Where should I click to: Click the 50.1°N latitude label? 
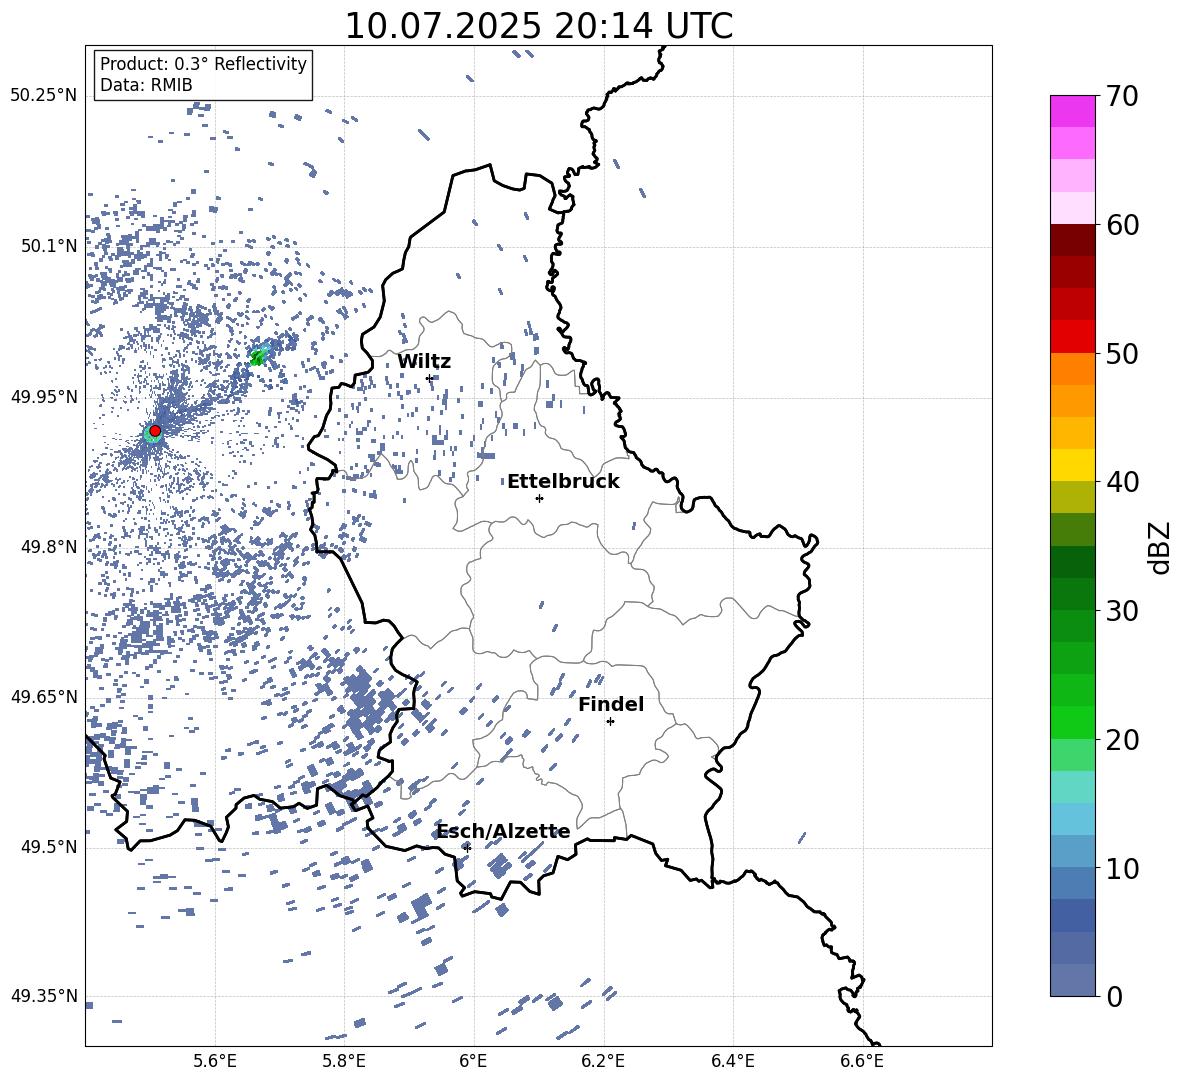coord(49,246)
